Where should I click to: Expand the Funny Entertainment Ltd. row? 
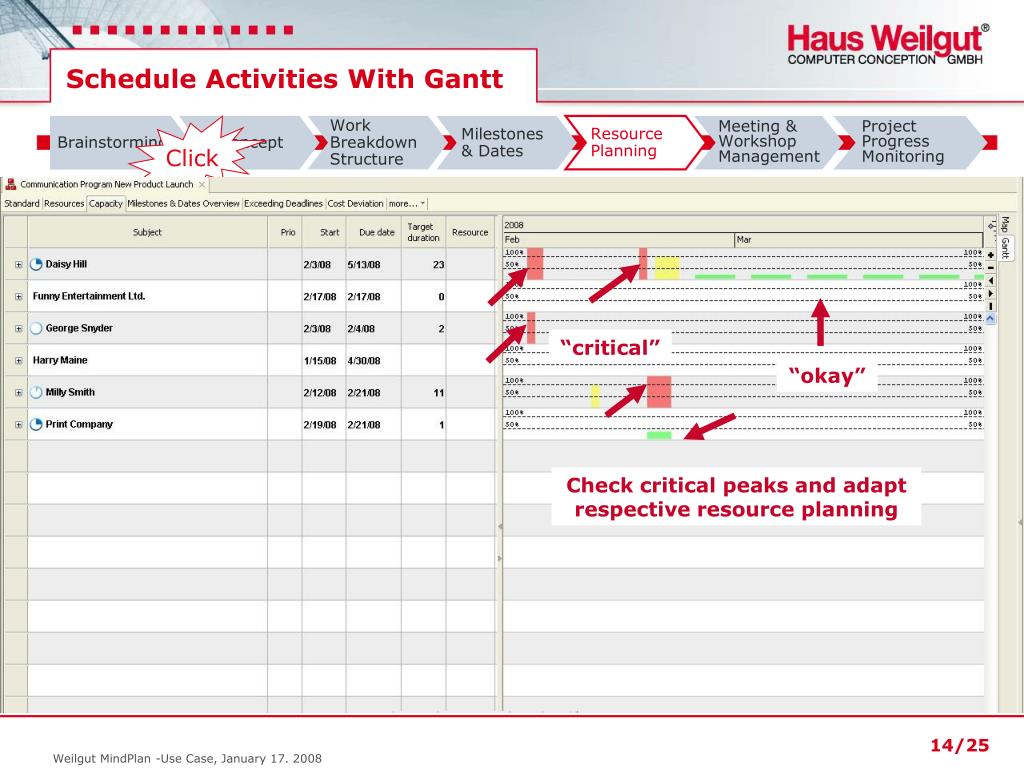[18, 296]
